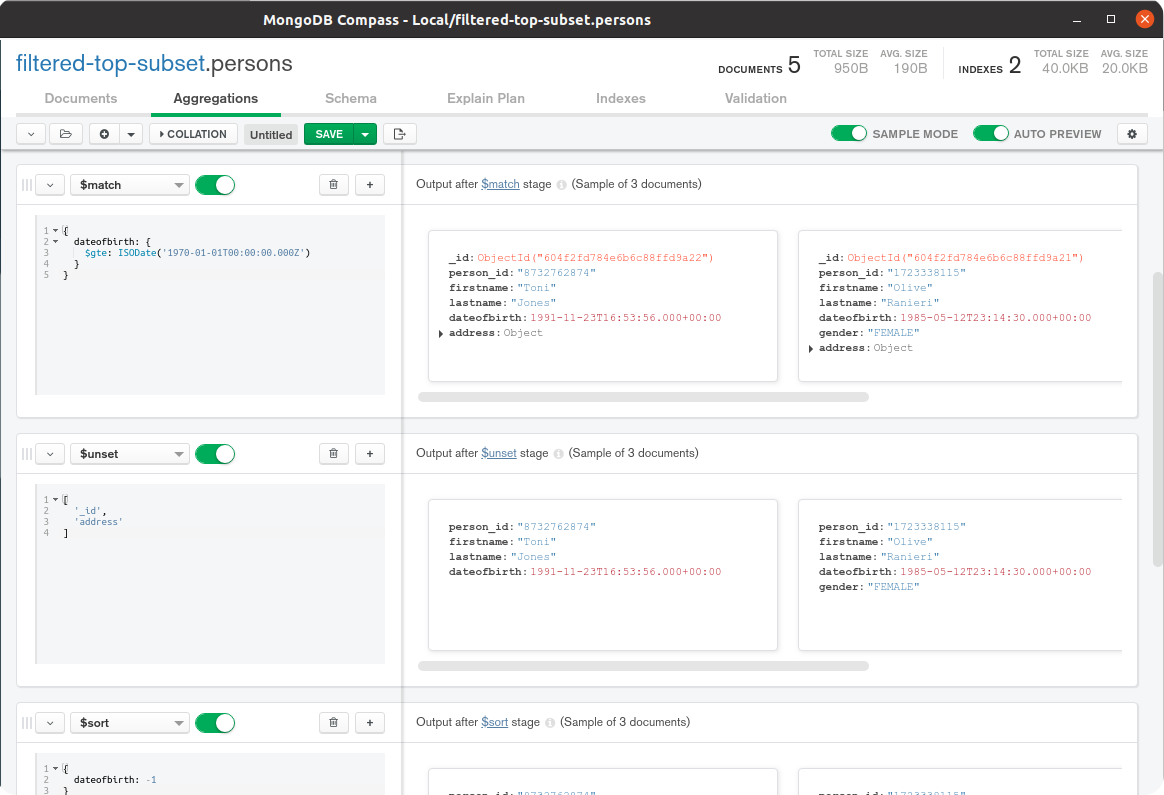Screen dimensions: 1164x795
Task: Click horizontal scrollbar under $match output
Action: click(643, 397)
